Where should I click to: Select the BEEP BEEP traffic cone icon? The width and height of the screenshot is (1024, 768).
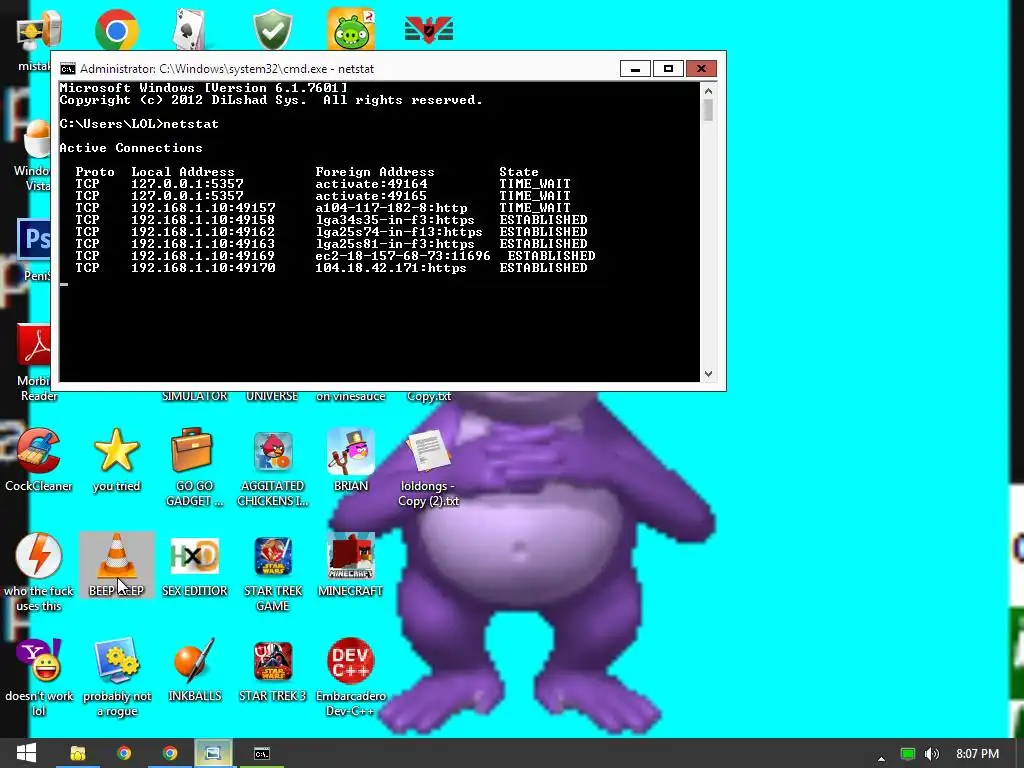pyautogui.click(x=116, y=565)
